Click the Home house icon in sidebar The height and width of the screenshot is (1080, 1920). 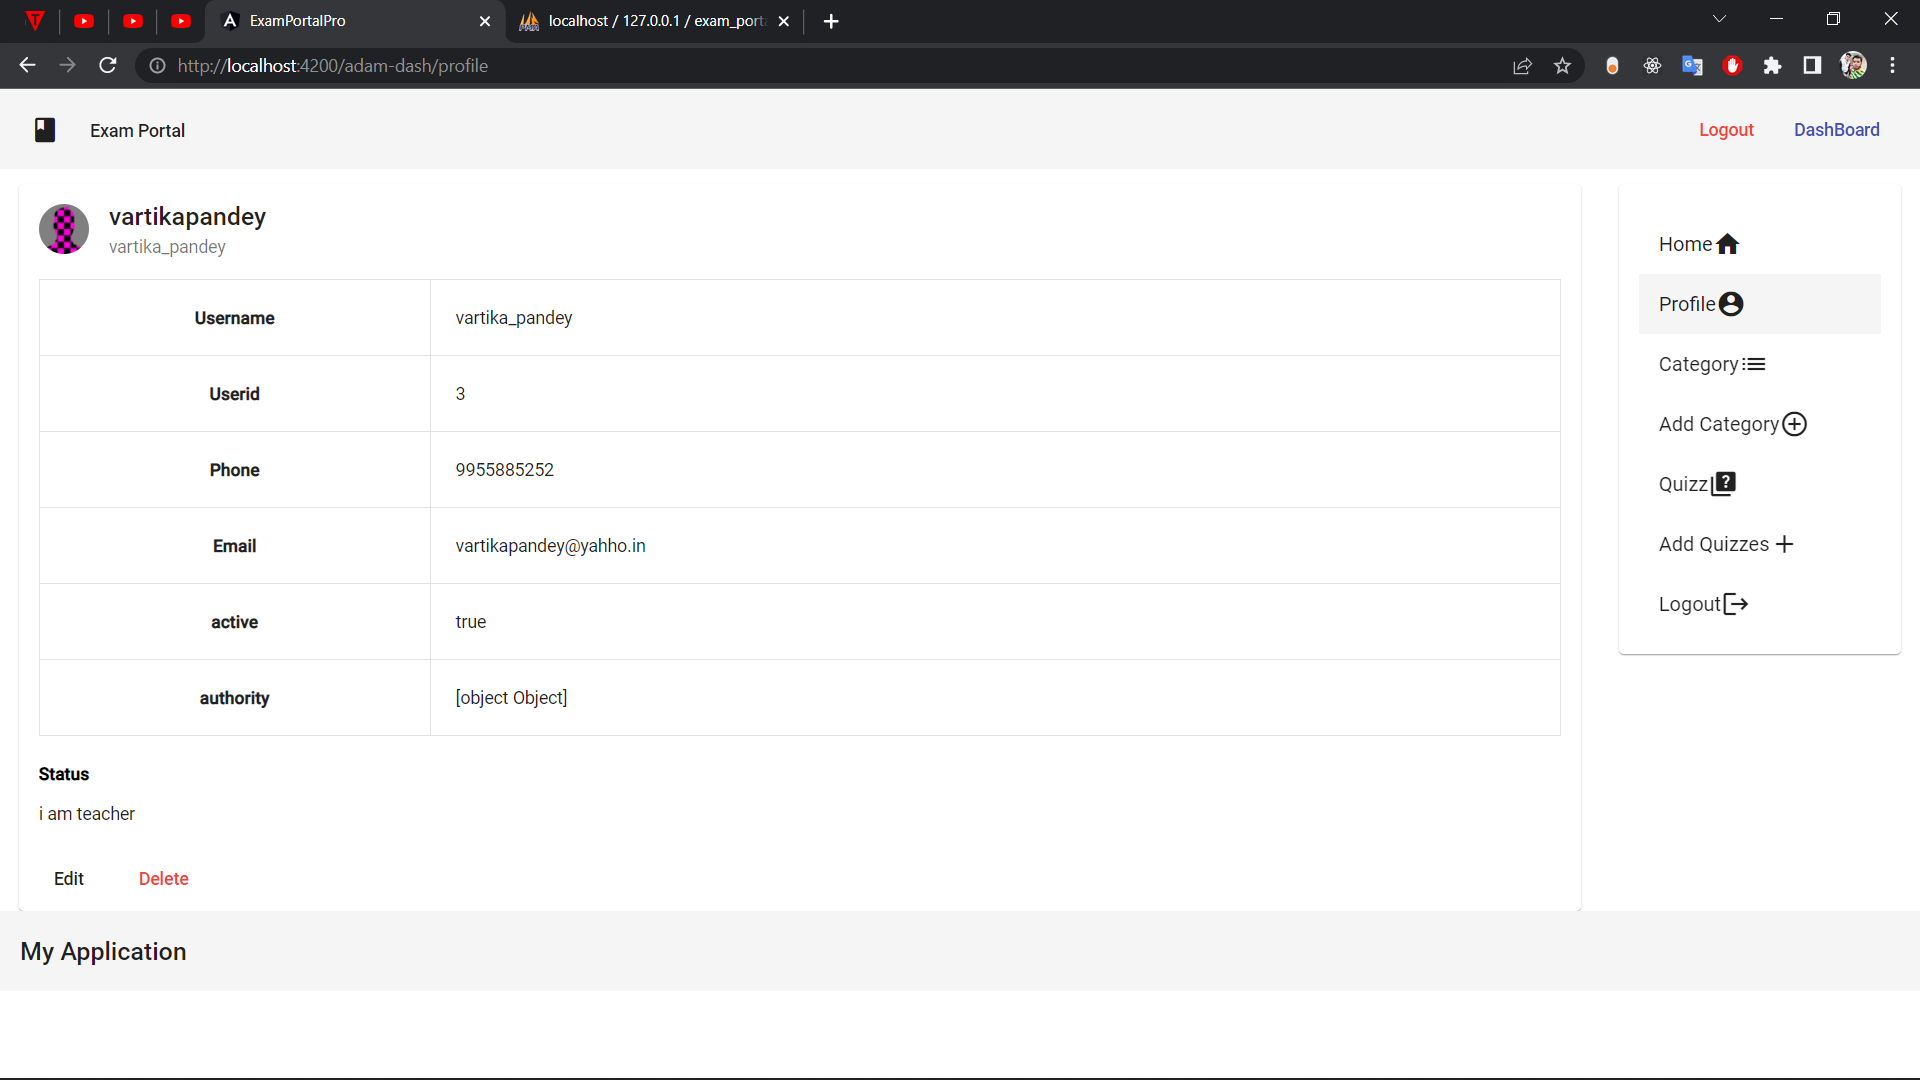pos(1727,244)
